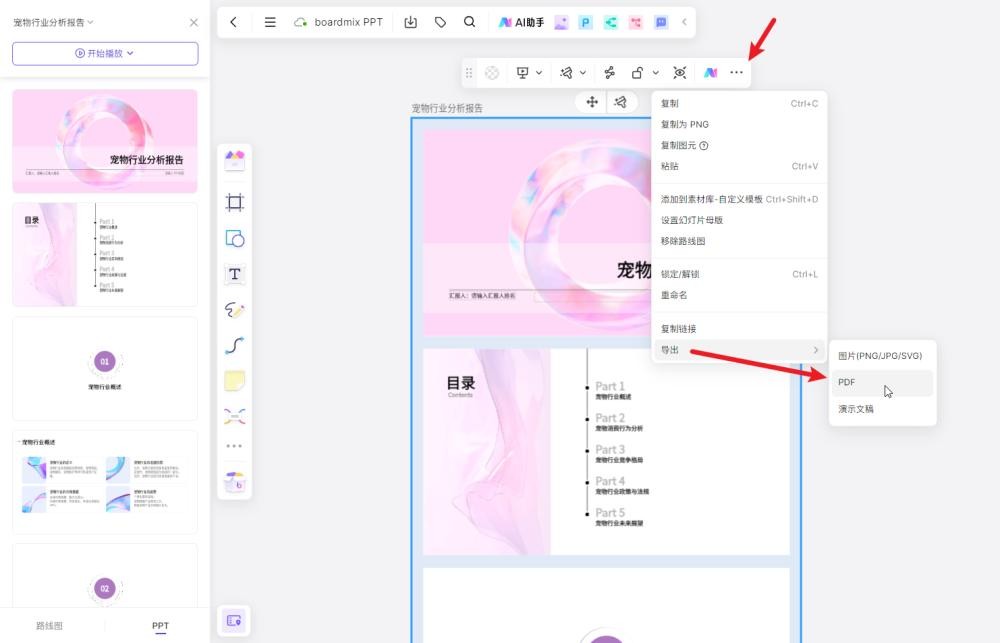The width and height of the screenshot is (1000, 643).
Task: Open the 目录 slide thumbnail
Action: point(105,255)
